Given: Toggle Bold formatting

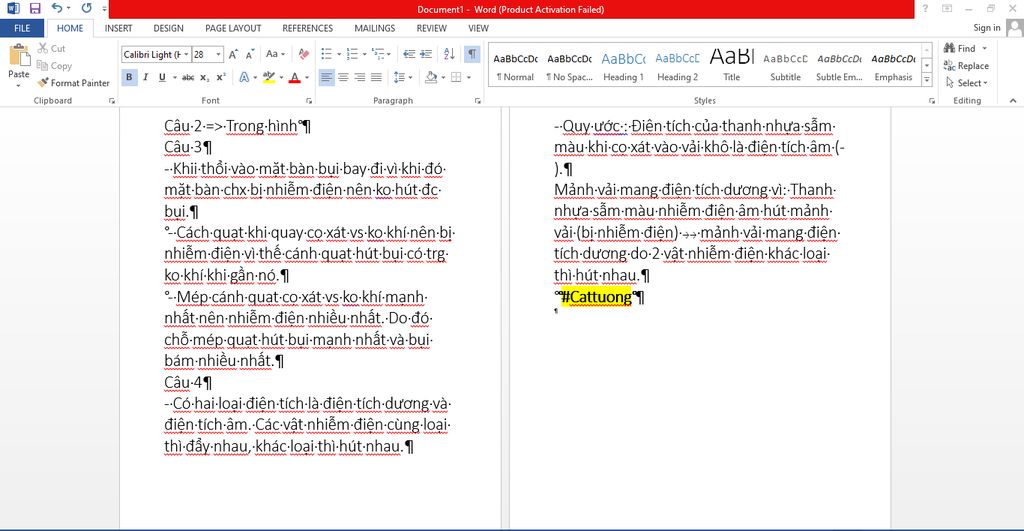Looking at the screenshot, I should point(129,77).
